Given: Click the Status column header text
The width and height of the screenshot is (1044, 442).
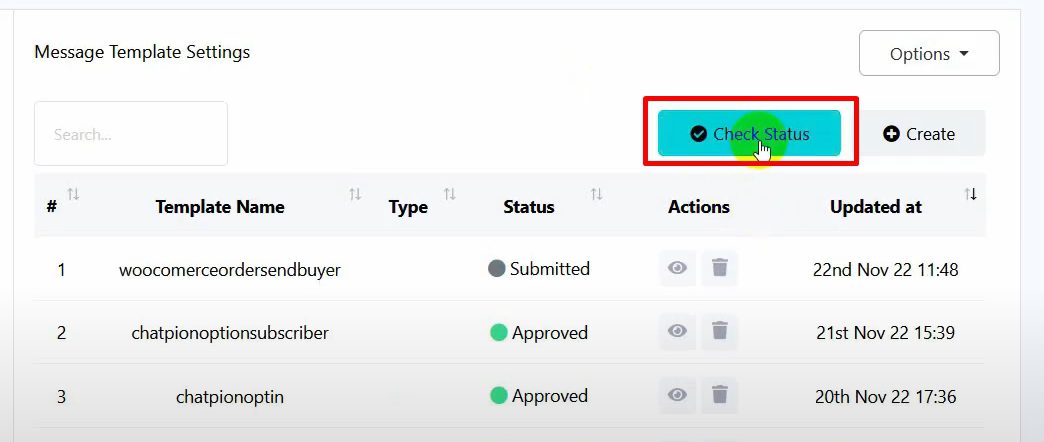Looking at the screenshot, I should 528,207.
